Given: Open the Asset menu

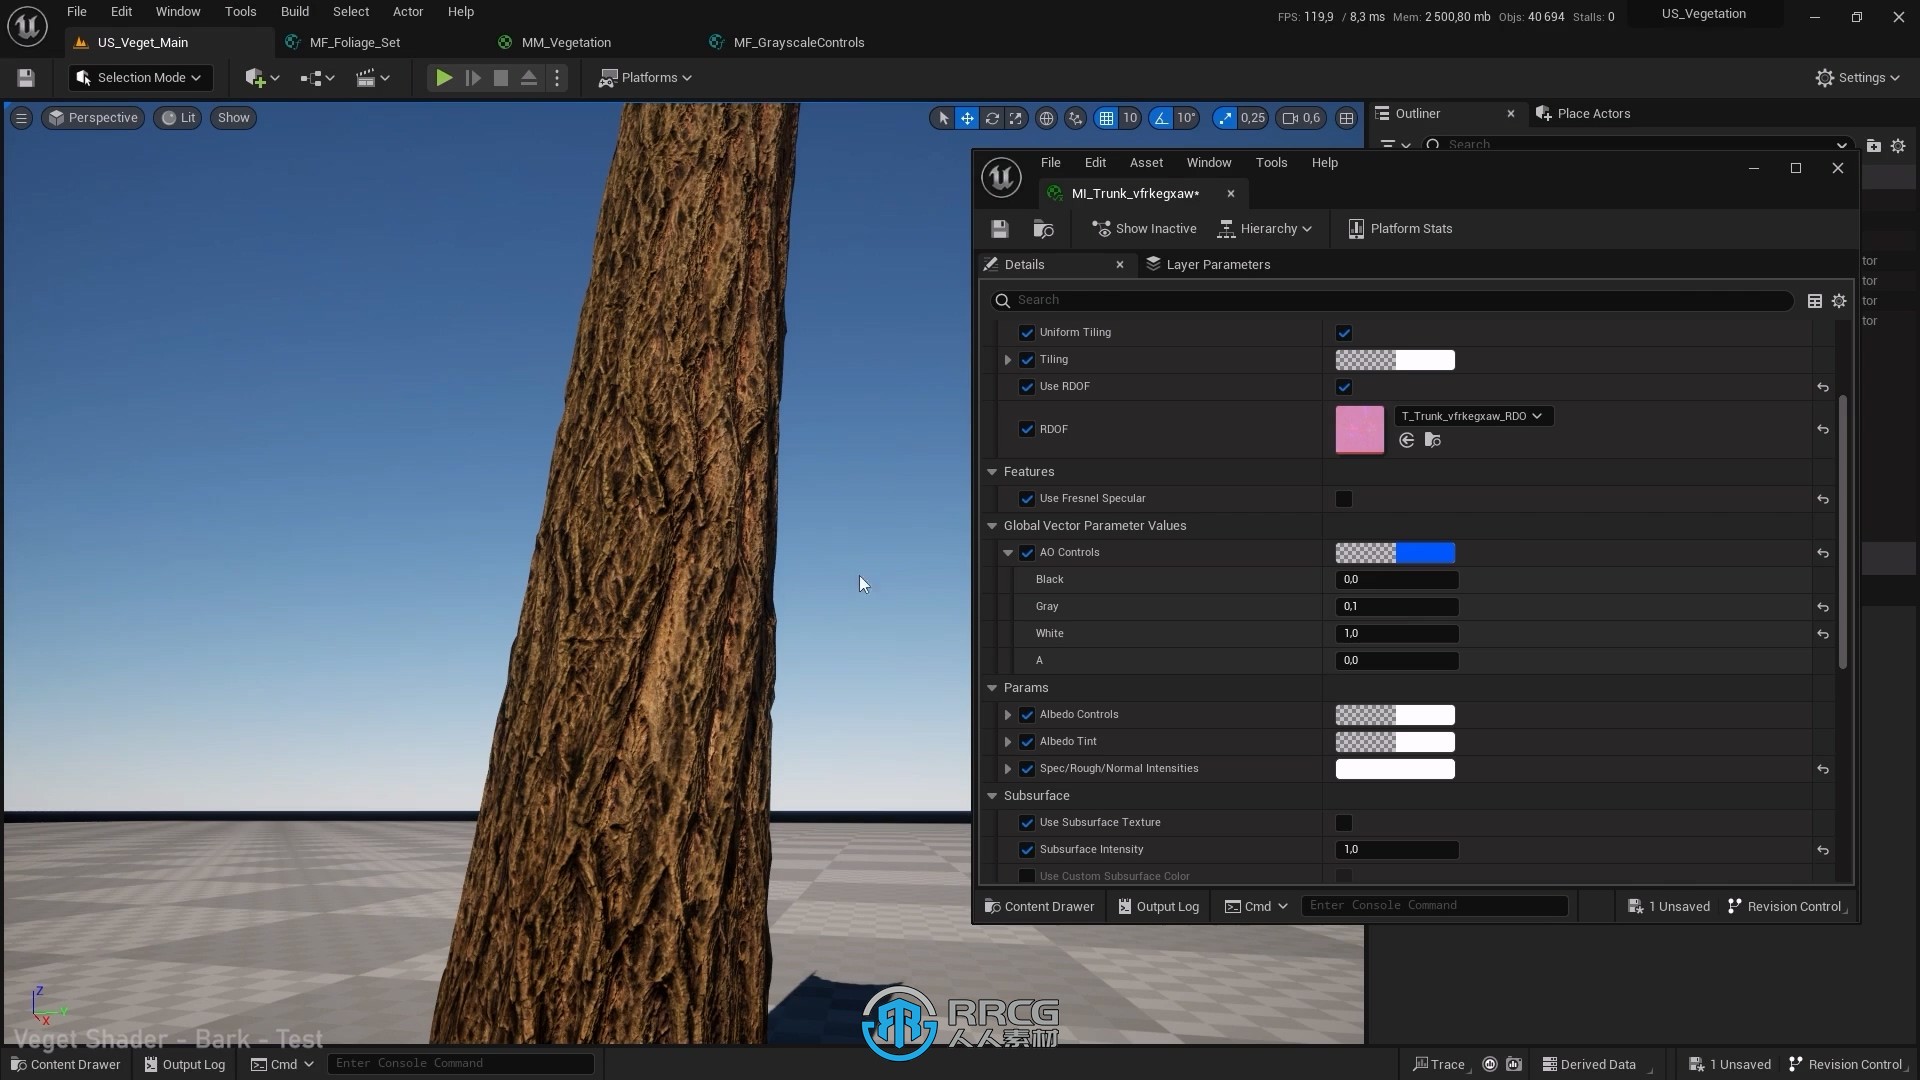Looking at the screenshot, I should (x=1145, y=161).
